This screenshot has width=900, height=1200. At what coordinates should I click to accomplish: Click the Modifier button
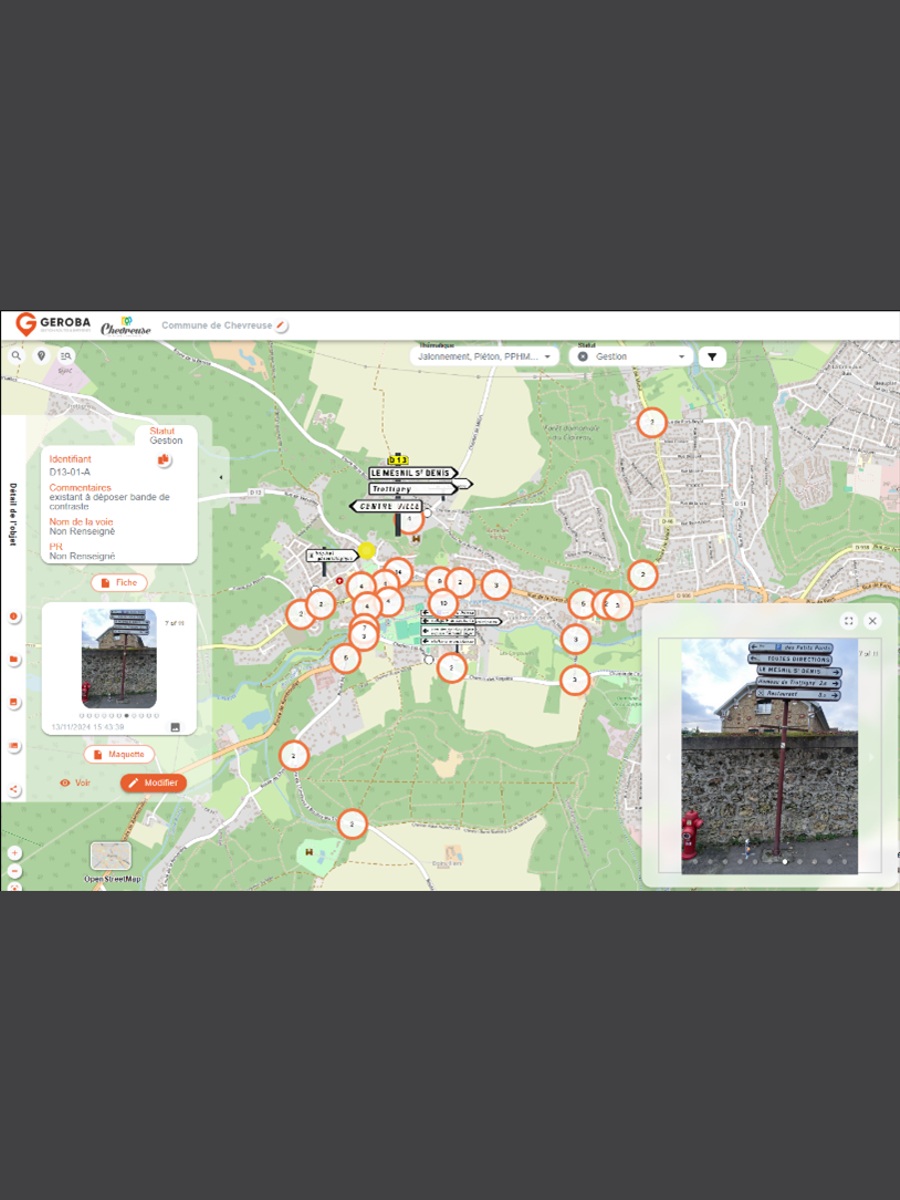[153, 783]
